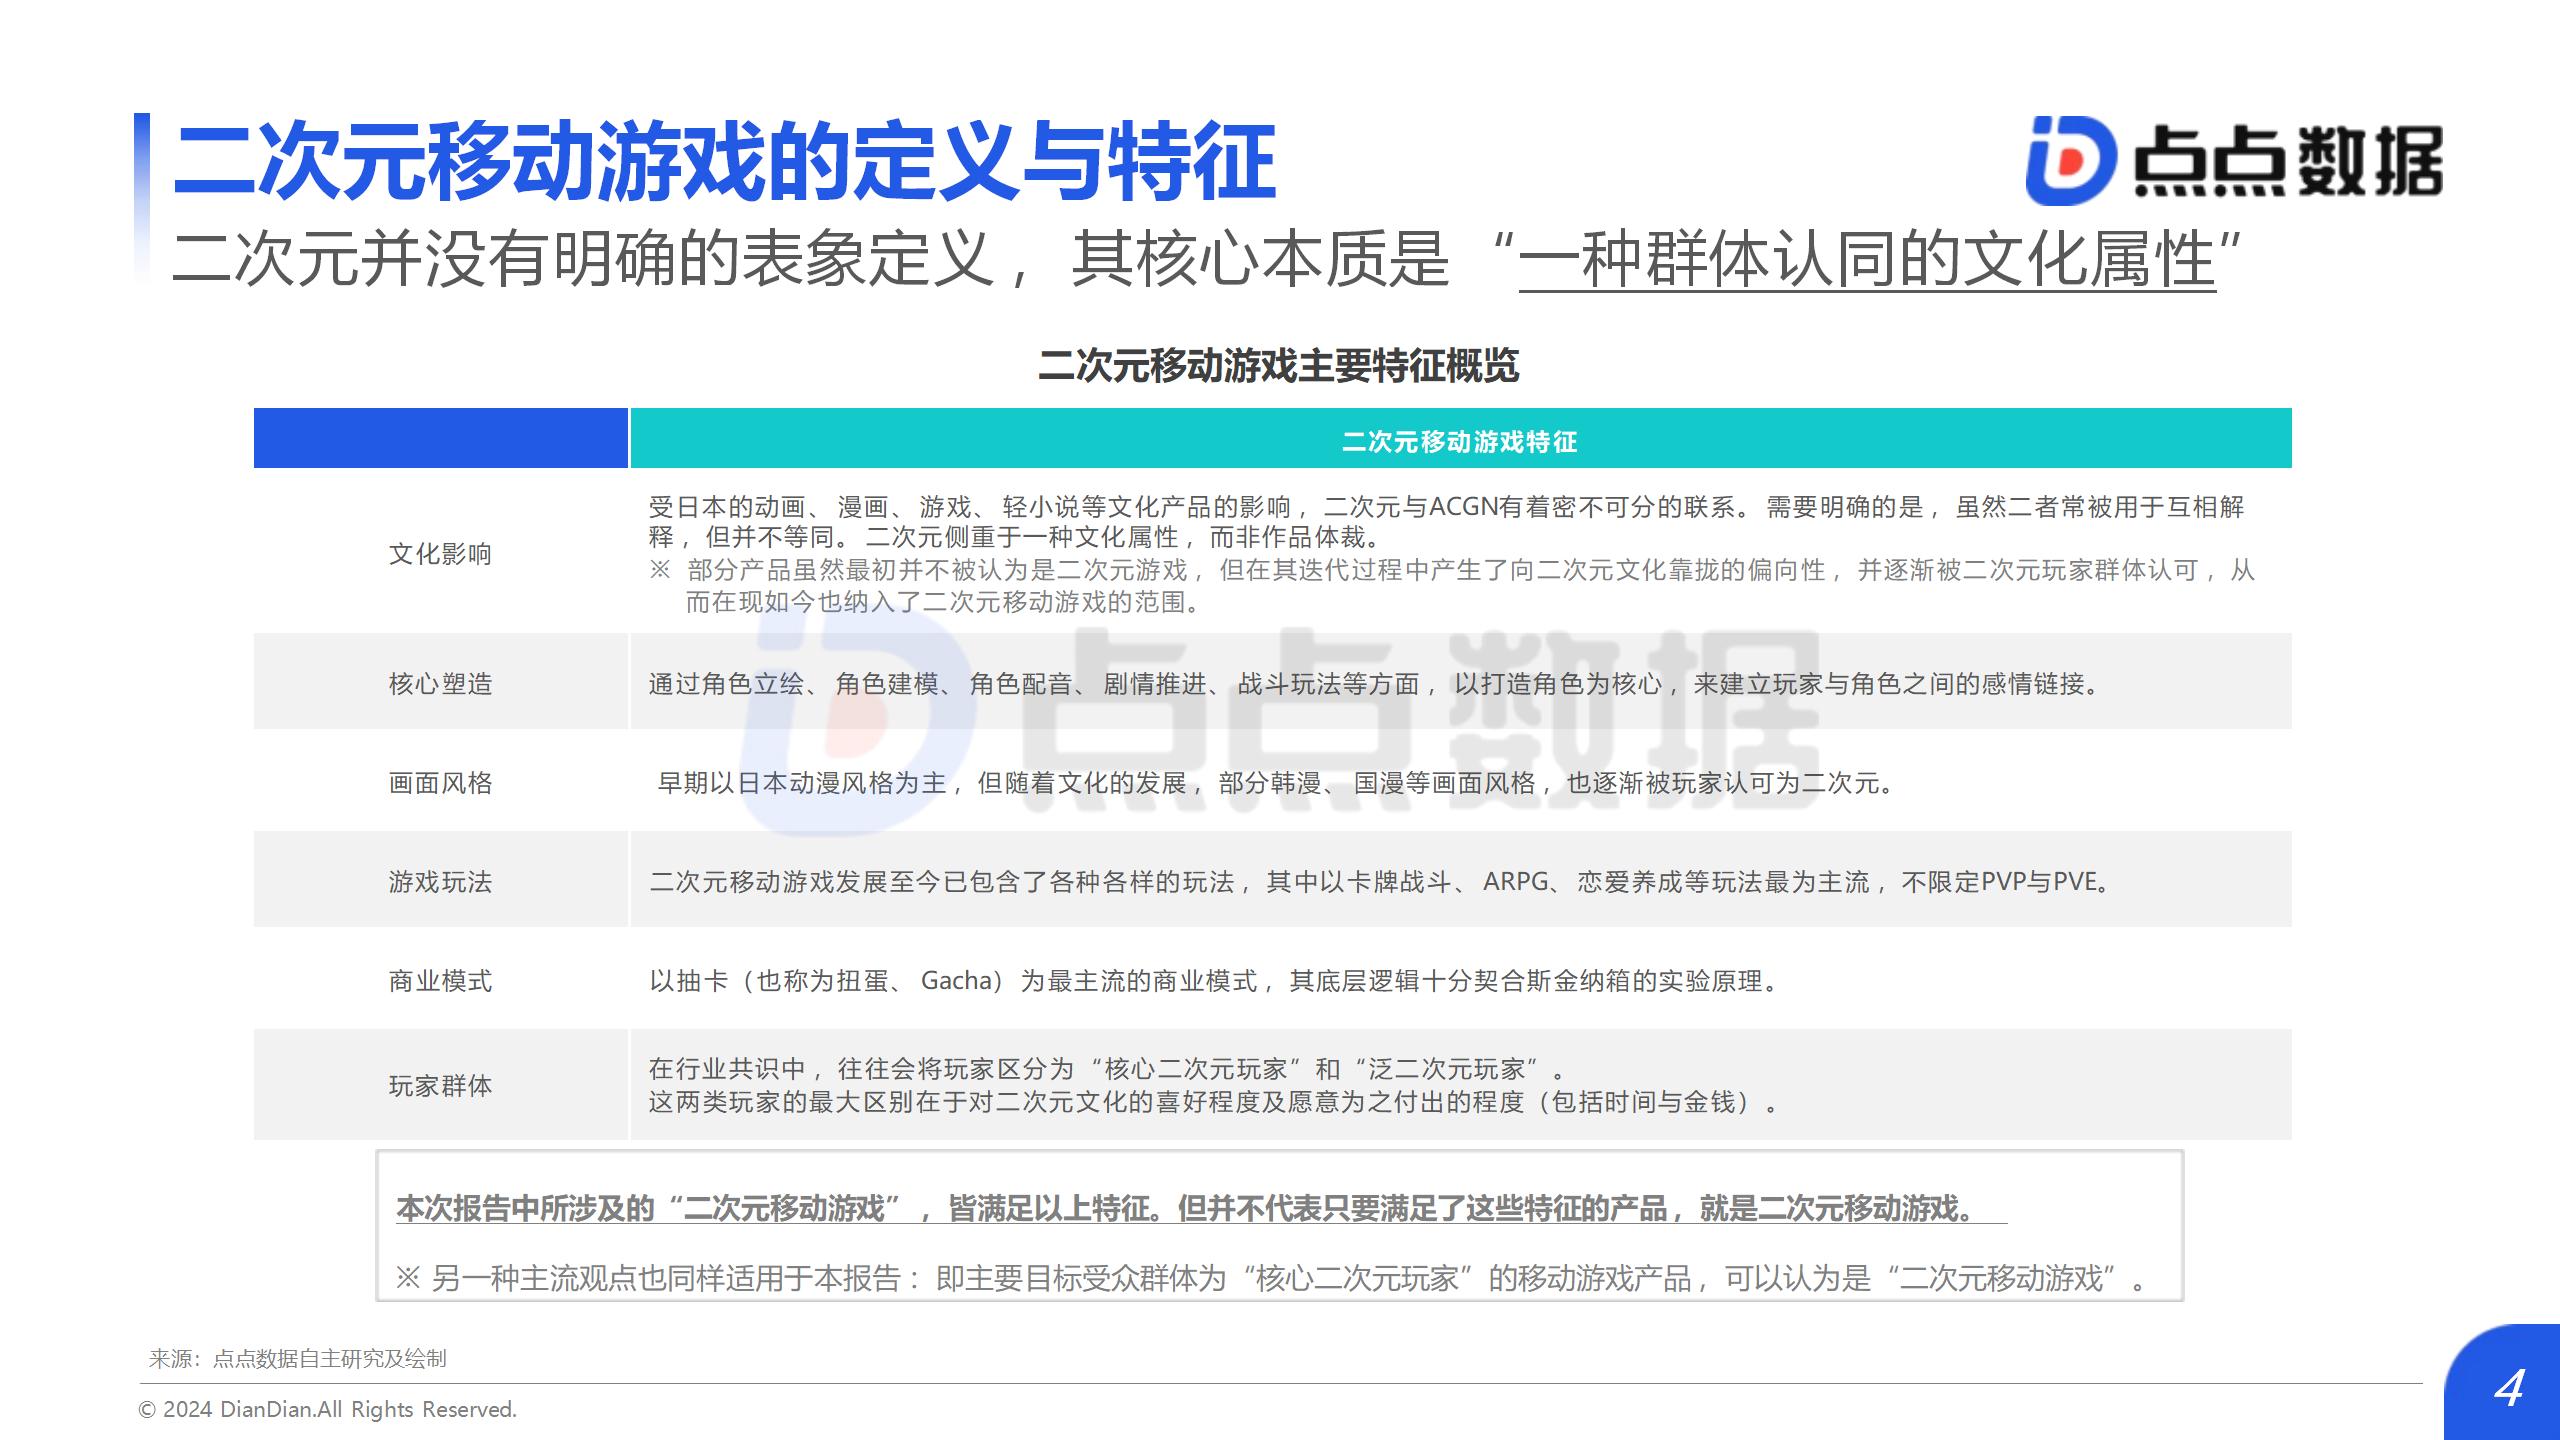Click the slide title 二次元移动游戏的定义与特征
2560x1440 pixels.
[x=724, y=160]
